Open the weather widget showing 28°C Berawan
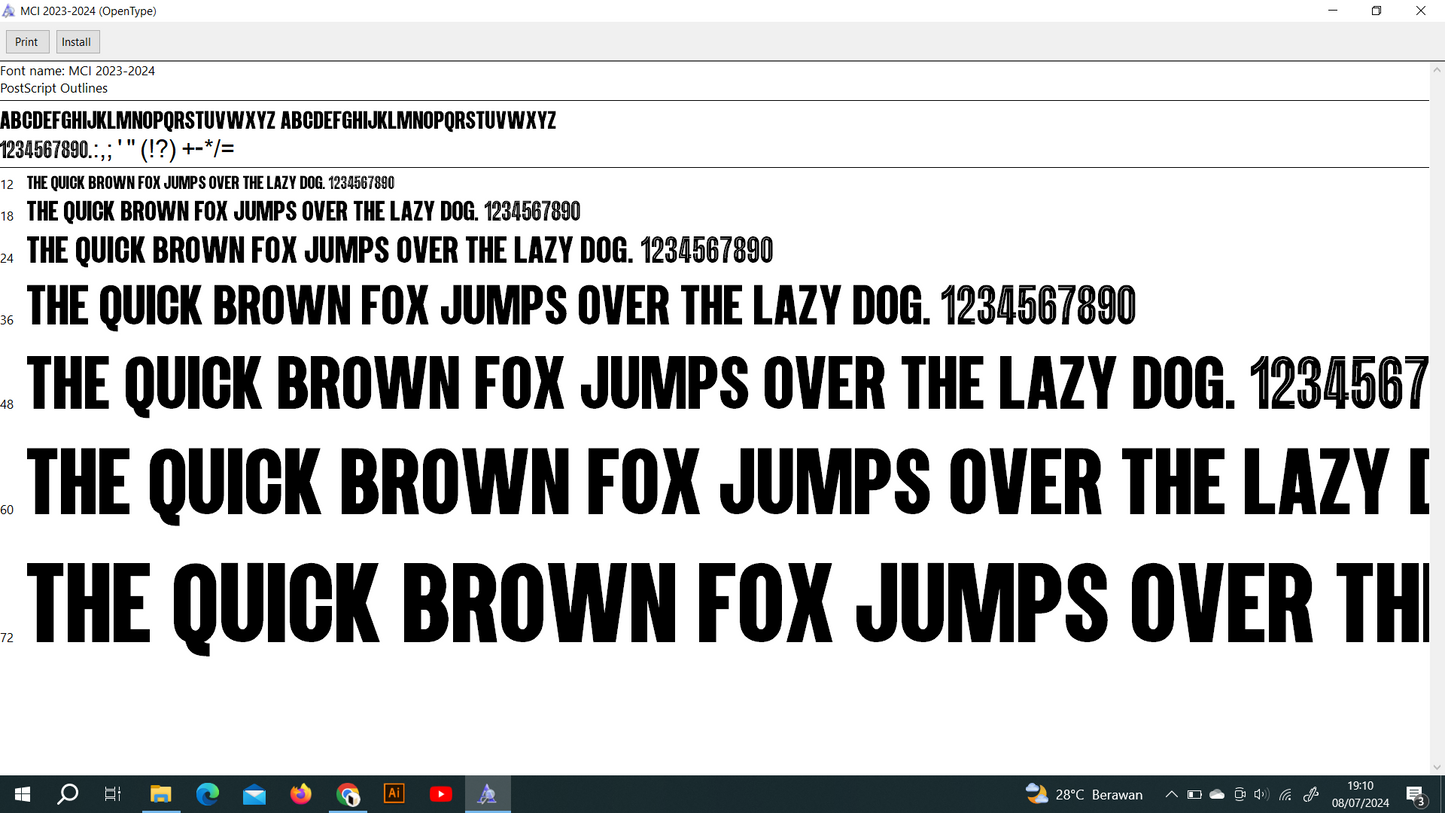This screenshot has width=1445, height=813. coord(1084,794)
